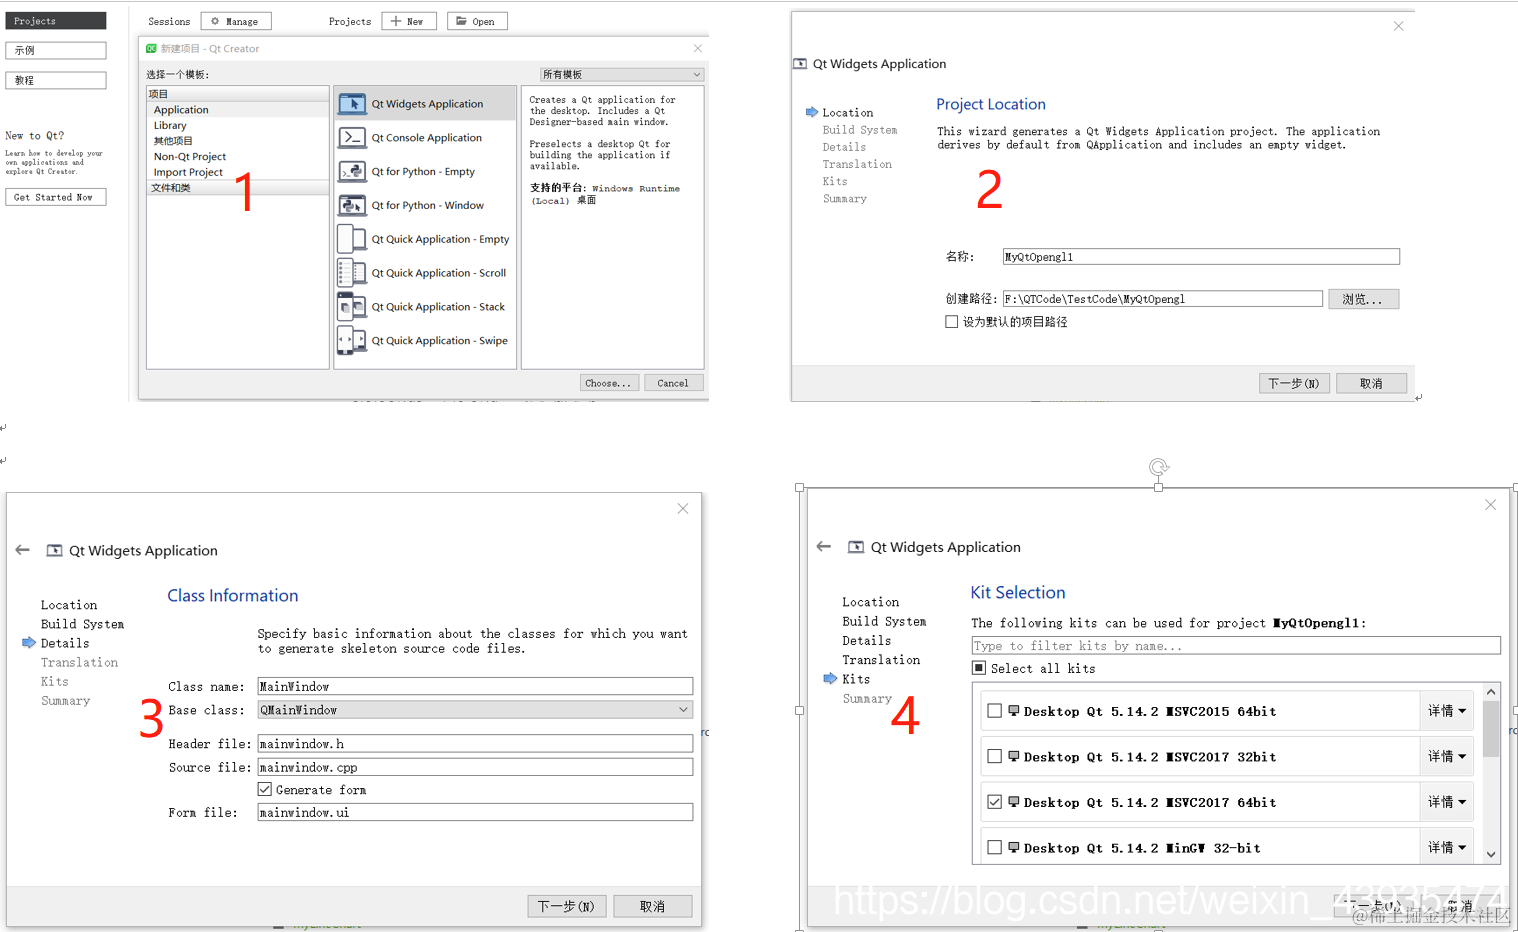
Task: Click the gear icon on Manage button
Action: pyautogui.click(x=215, y=21)
